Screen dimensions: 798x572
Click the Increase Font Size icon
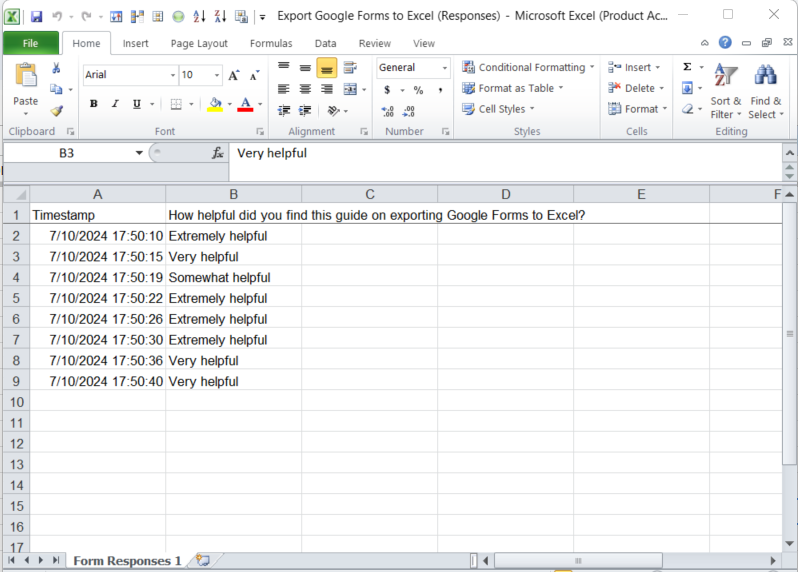[x=233, y=75]
